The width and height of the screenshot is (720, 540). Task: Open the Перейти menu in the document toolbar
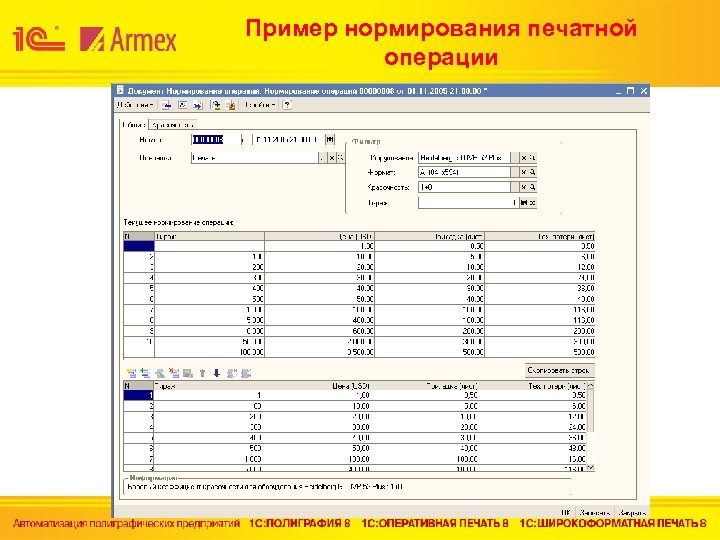pos(260,105)
